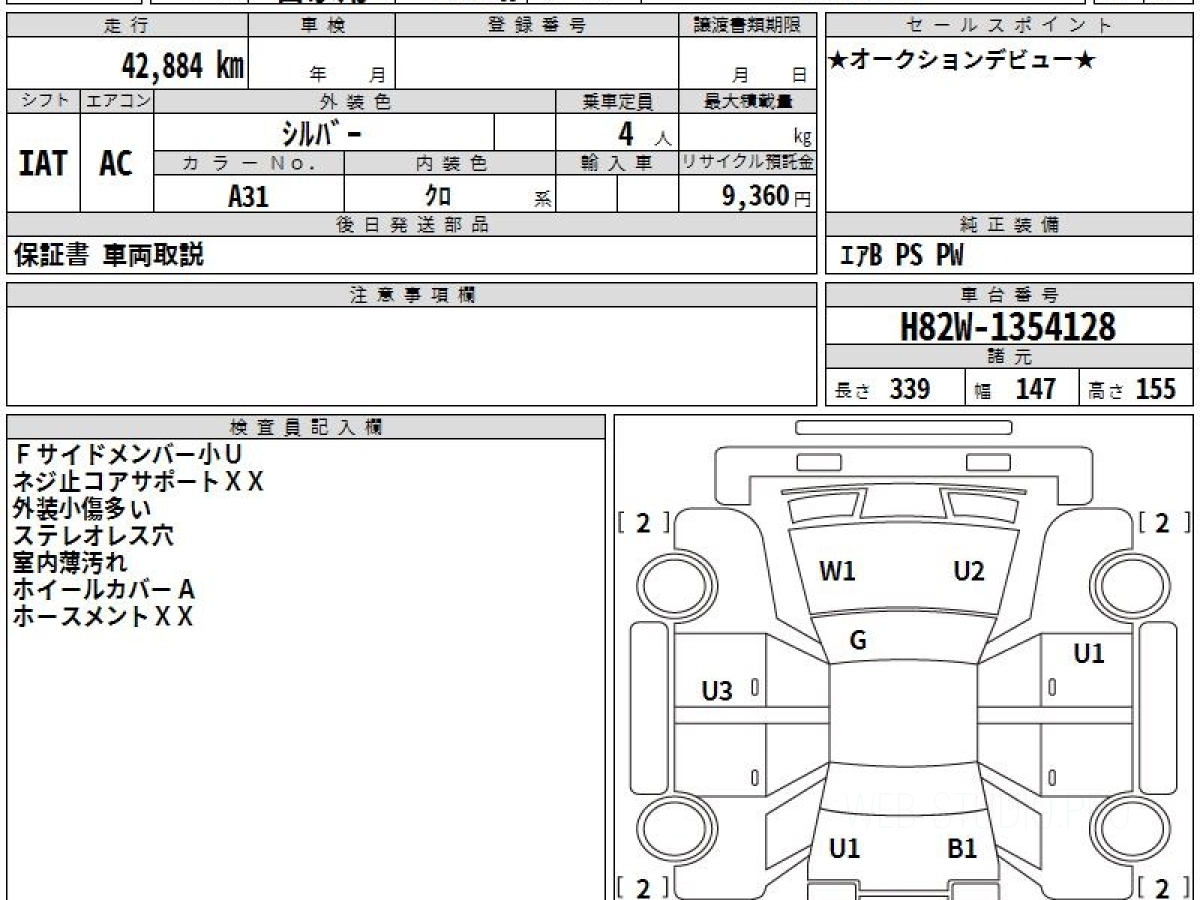
Task: Click the 輸入車 header
Action: click(617, 163)
